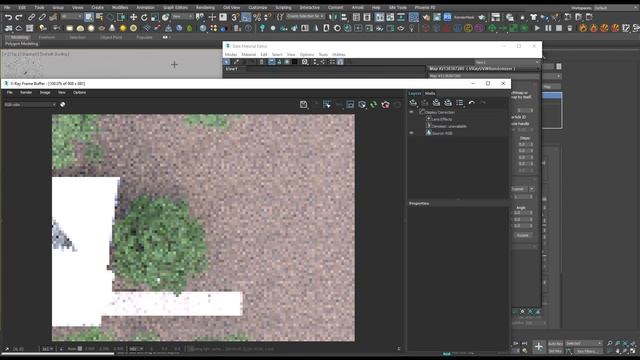Click the red teapot render icon in Frame Buffer

pos(385,104)
